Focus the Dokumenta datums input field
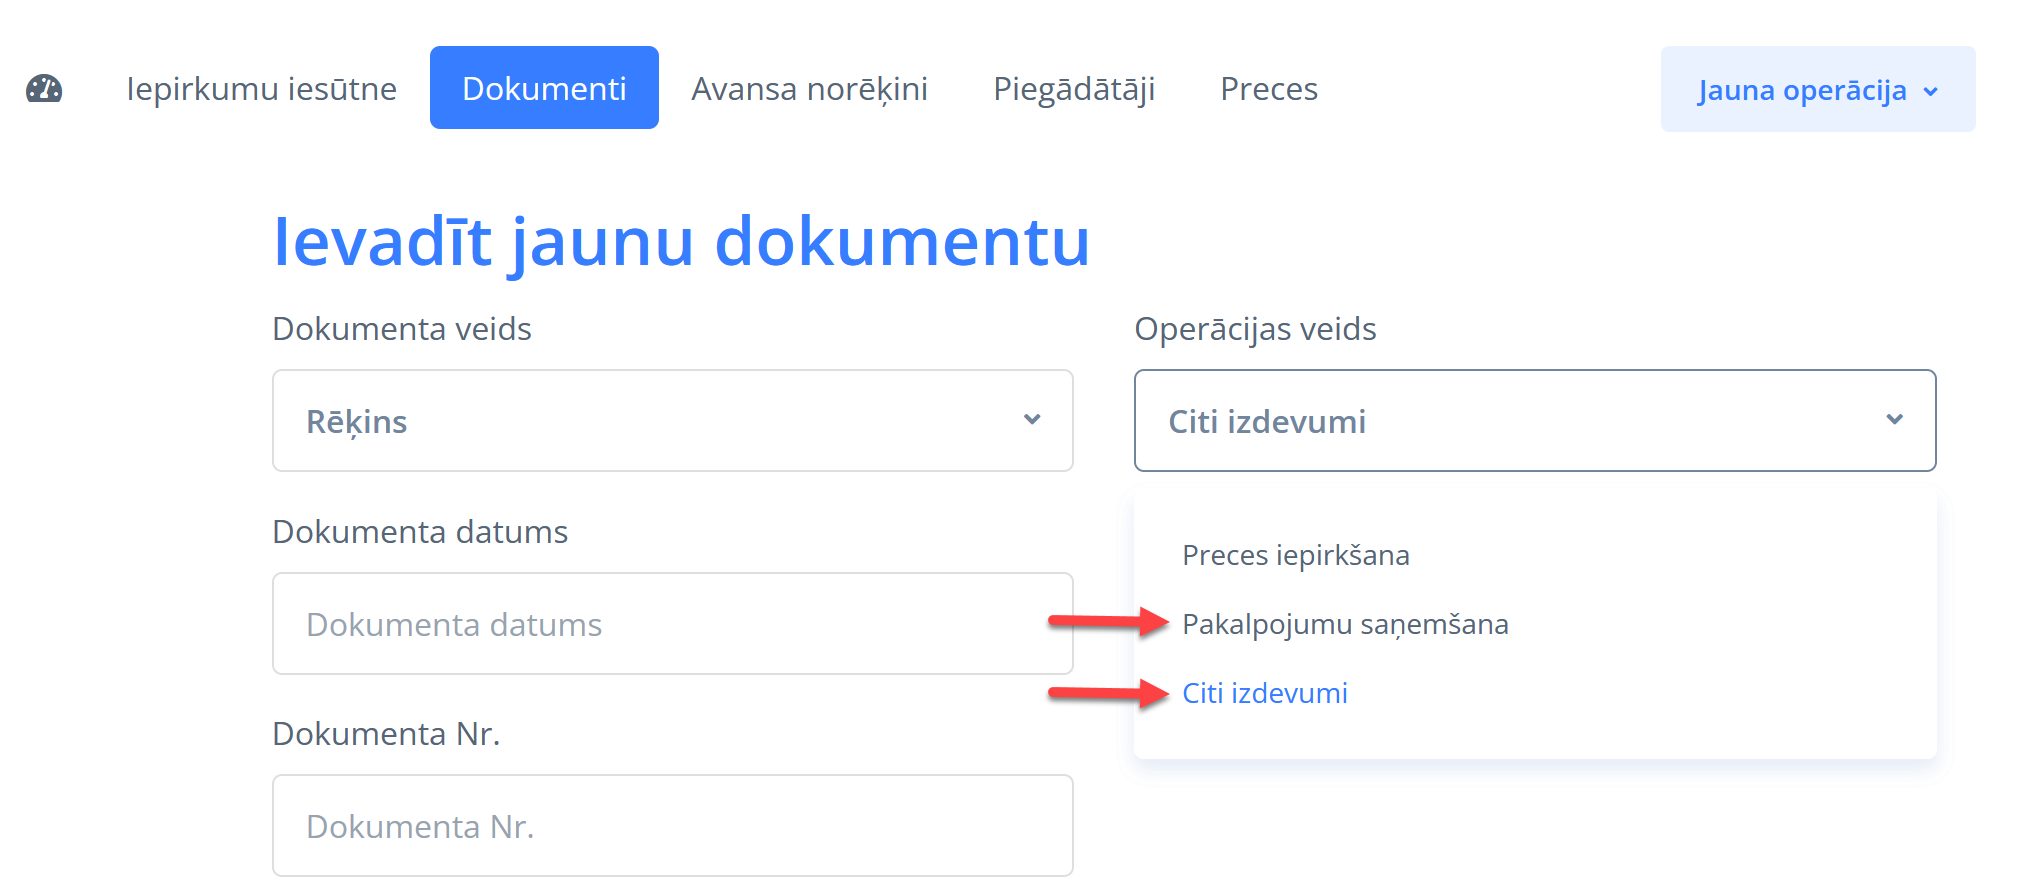This screenshot has width=2041, height=895. pyautogui.click(x=672, y=624)
